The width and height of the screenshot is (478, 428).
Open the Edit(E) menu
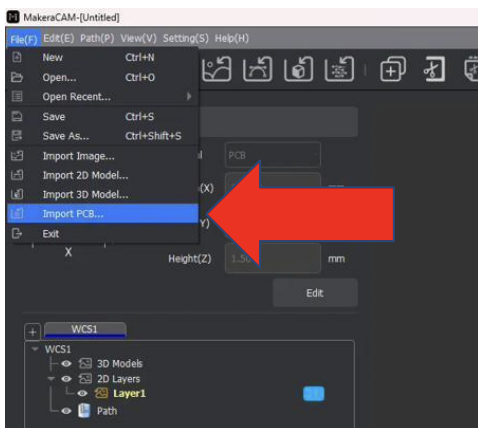[59, 39]
